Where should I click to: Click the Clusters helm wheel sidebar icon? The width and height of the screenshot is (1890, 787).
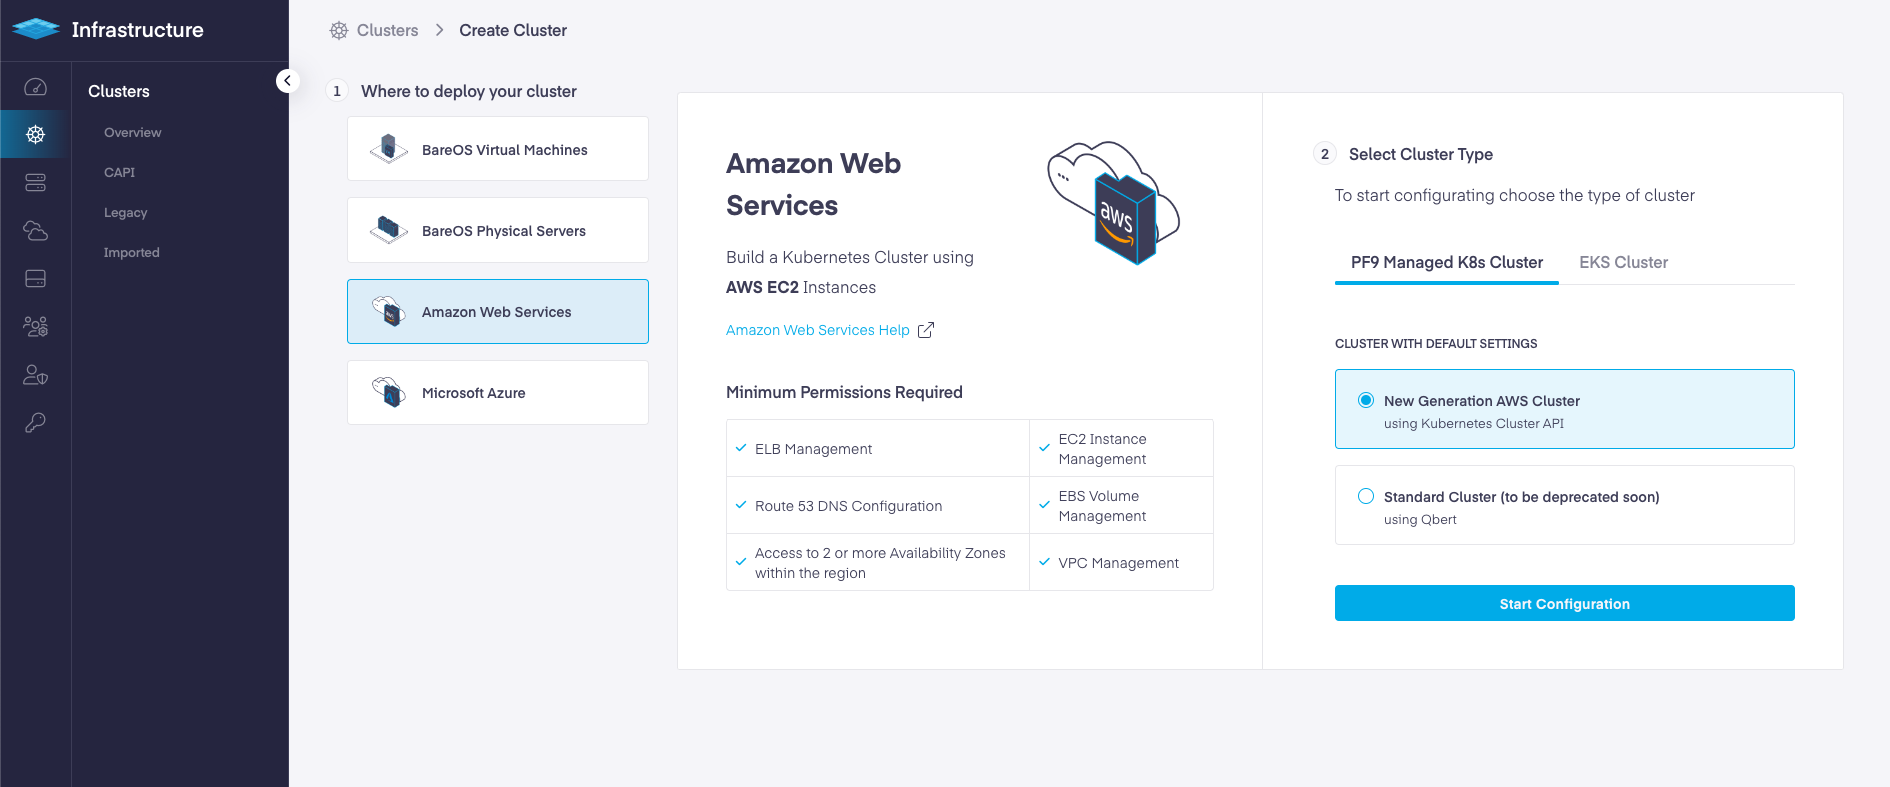coord(35,135)
